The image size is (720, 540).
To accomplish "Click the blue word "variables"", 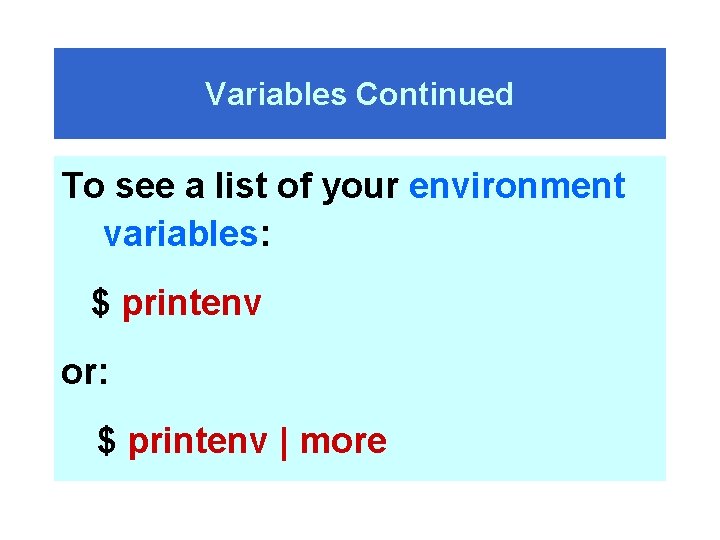I will (180, 234).
